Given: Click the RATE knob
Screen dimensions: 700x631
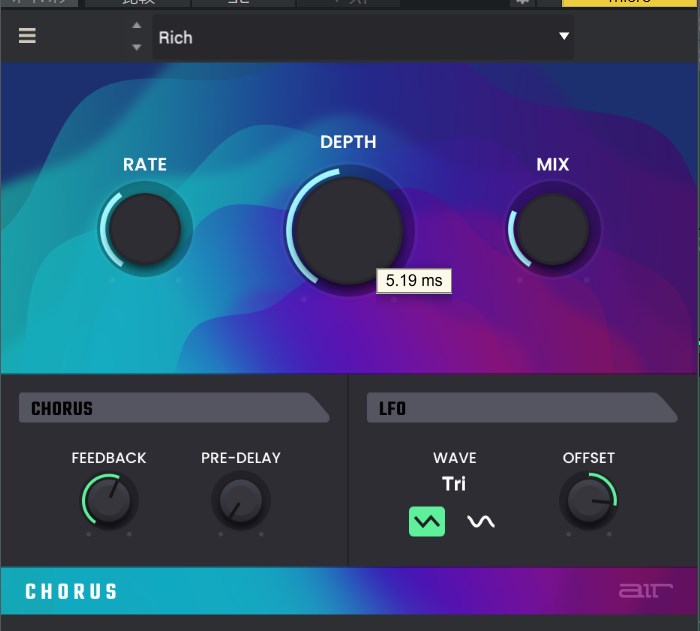Looking at the screenshot, I should (x=145, y=229).
